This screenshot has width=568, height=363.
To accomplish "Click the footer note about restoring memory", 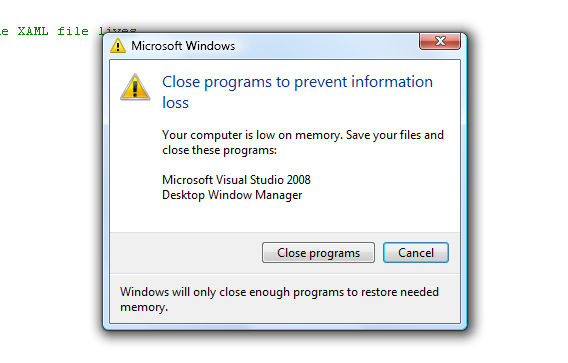I will [x=279, y=299].
